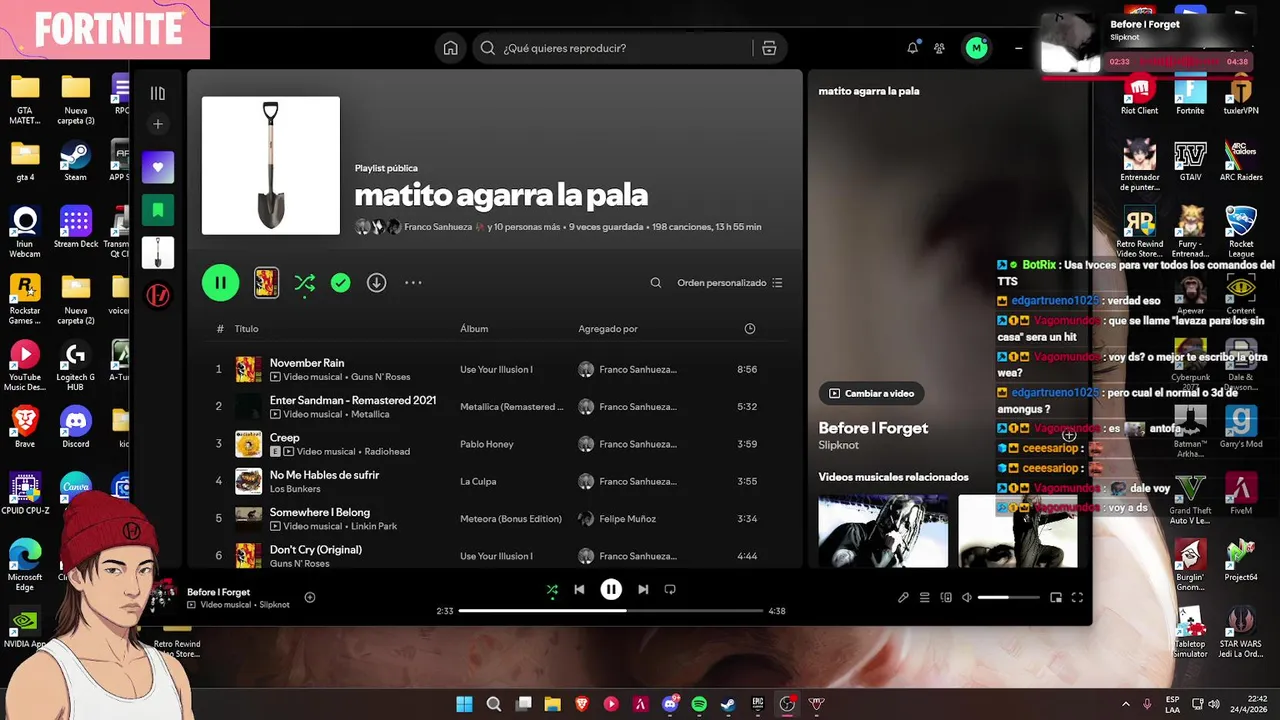This screenshot has height=720, width=1280.
Task: Open Meteora (Bonus Edition) album link
Action: (511, 519)
